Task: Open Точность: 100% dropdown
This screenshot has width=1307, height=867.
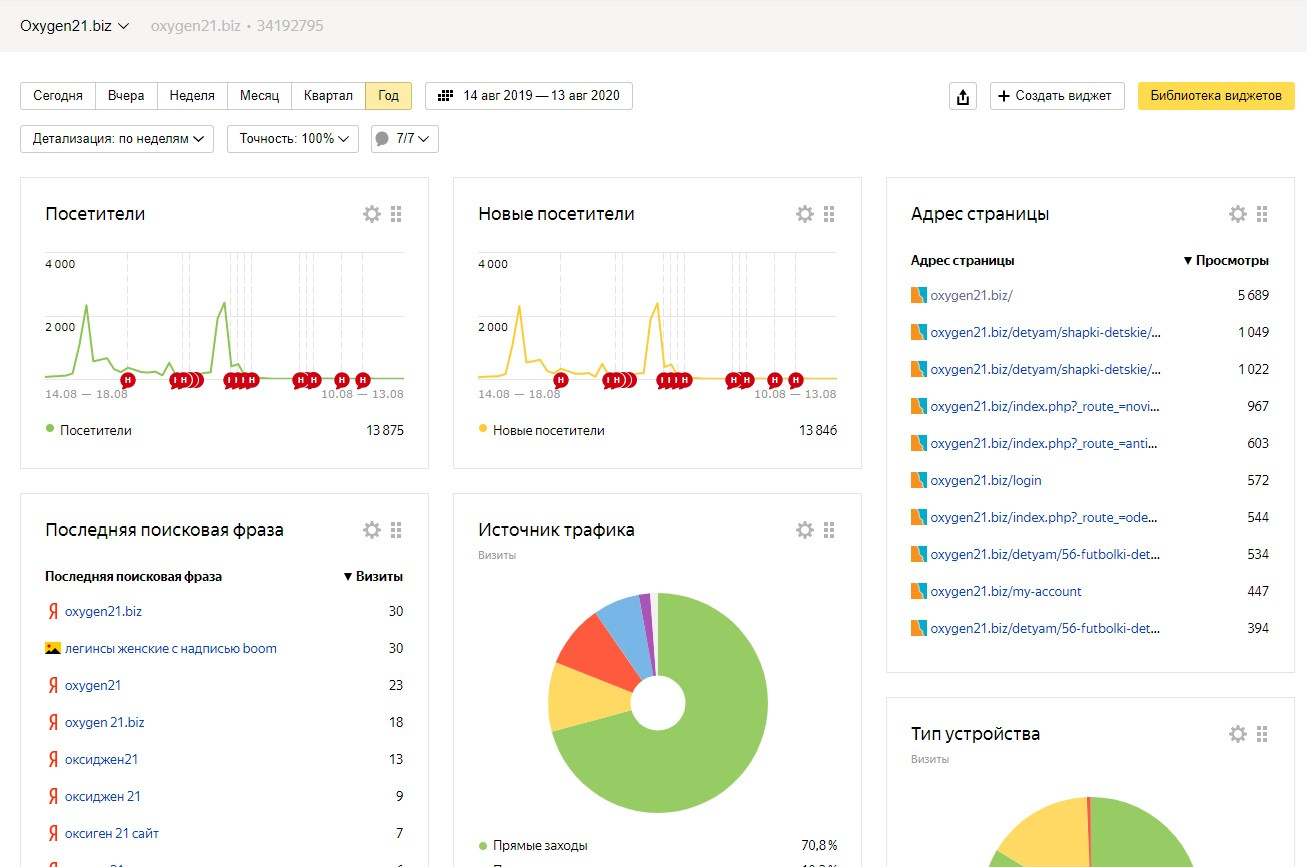Action: pyautogui.click(x=293, y=139)
